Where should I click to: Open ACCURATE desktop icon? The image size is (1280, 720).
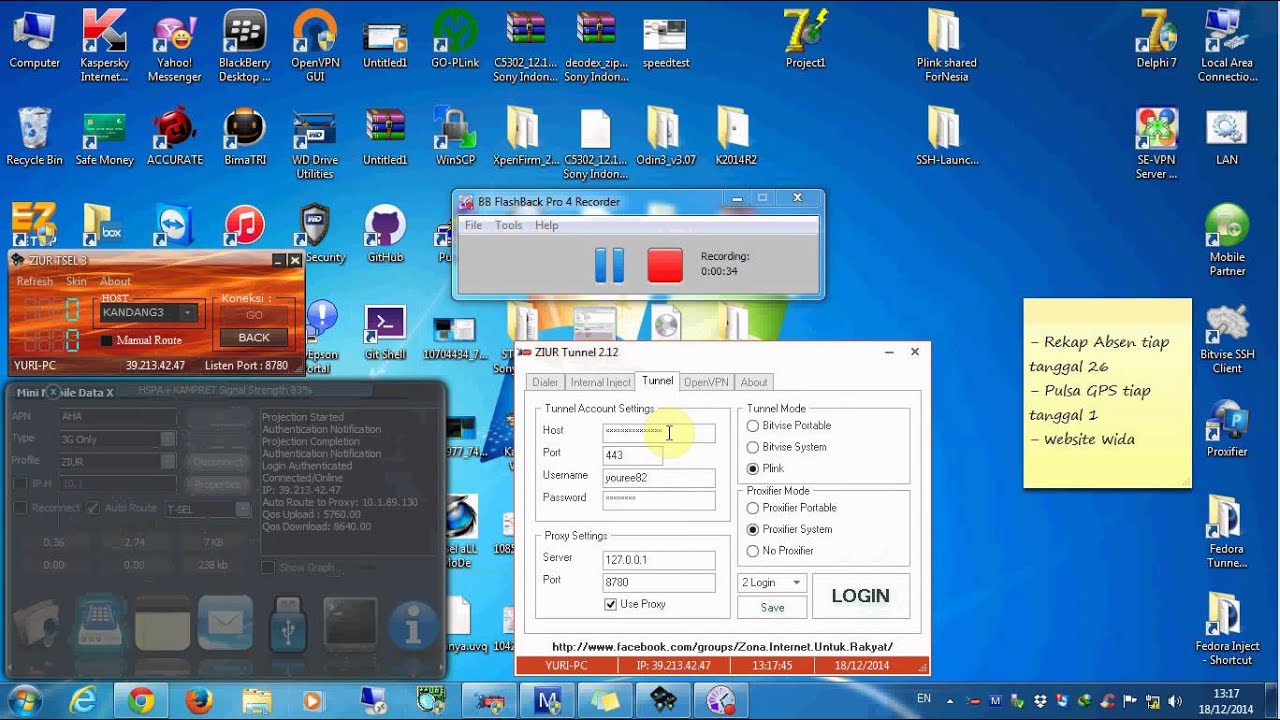click(x=174, y=137)
